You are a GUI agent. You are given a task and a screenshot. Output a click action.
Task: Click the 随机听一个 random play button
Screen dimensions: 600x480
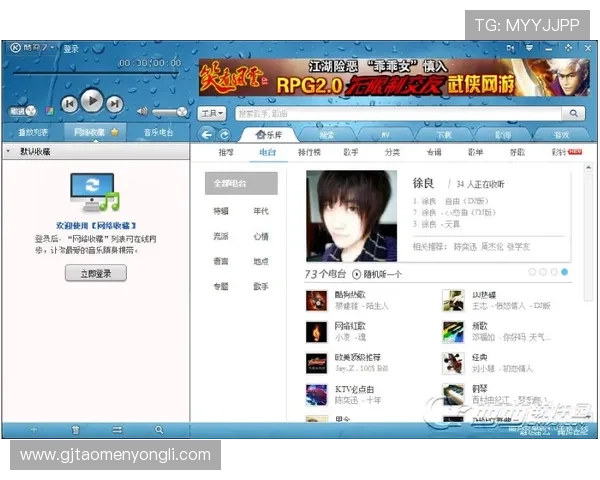point(377,274)
